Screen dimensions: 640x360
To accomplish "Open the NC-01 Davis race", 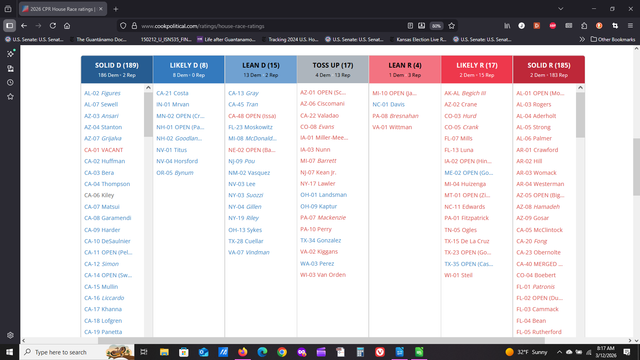I will click(389, 104).
